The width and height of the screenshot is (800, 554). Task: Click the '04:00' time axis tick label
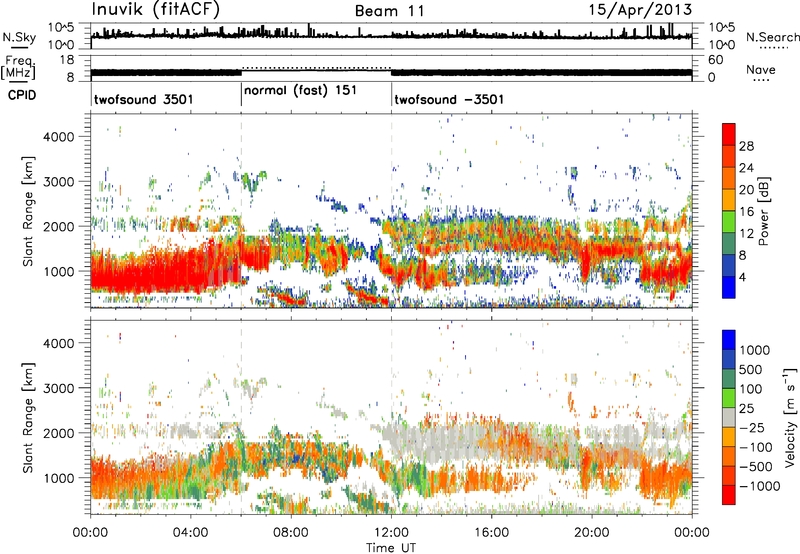click(191, 533)
